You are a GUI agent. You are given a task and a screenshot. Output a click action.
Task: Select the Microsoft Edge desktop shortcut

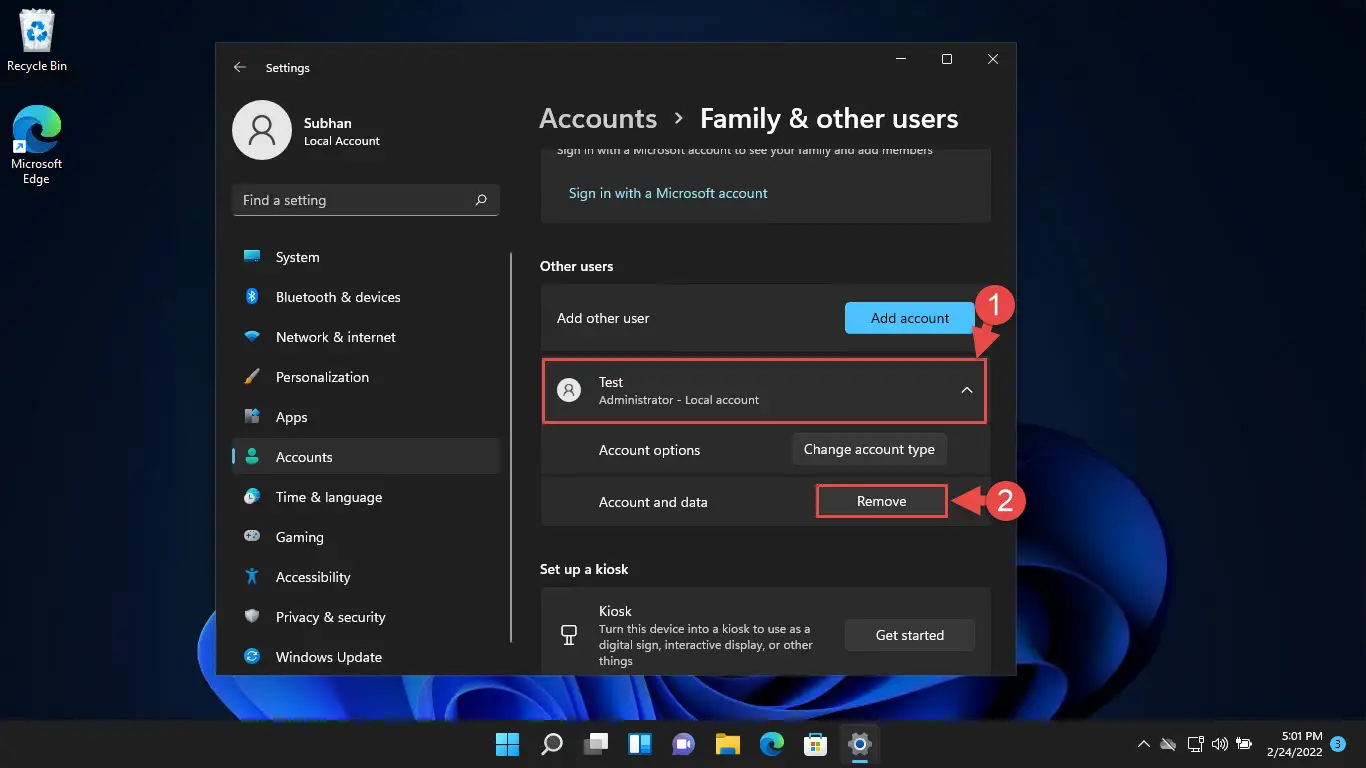(37, 145)
